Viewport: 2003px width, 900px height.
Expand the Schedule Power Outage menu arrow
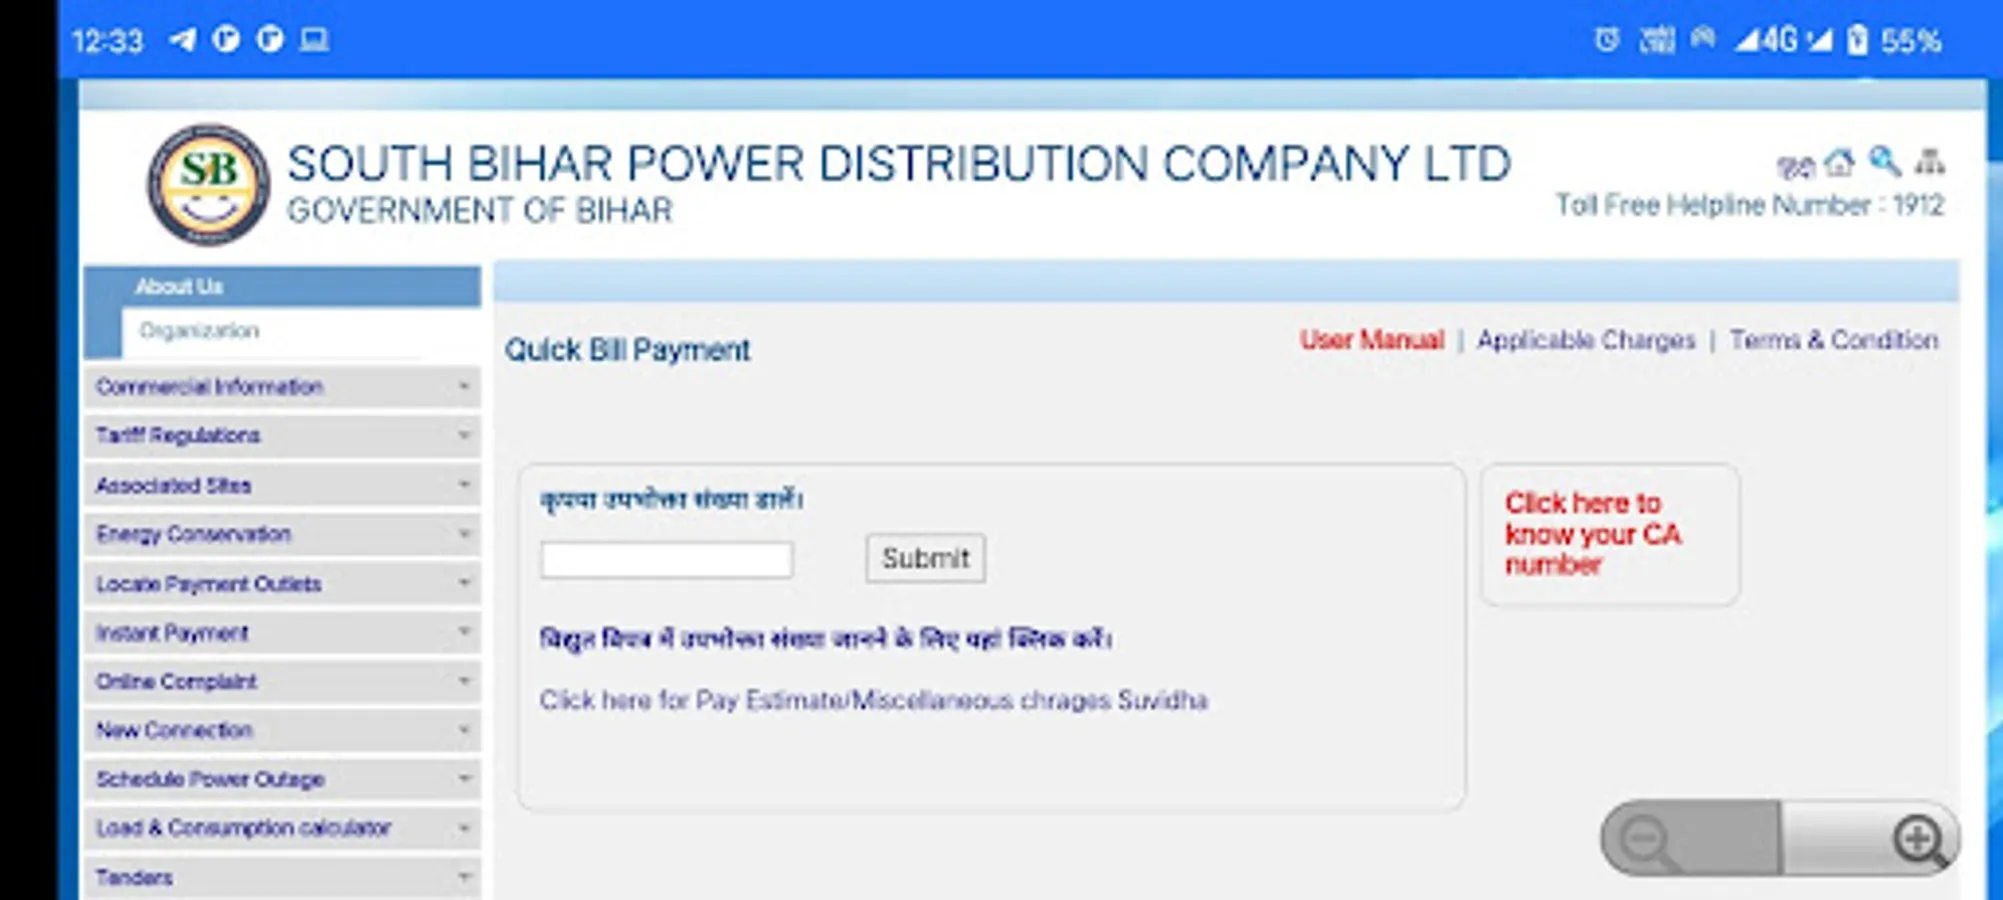(x=463, y=778)
